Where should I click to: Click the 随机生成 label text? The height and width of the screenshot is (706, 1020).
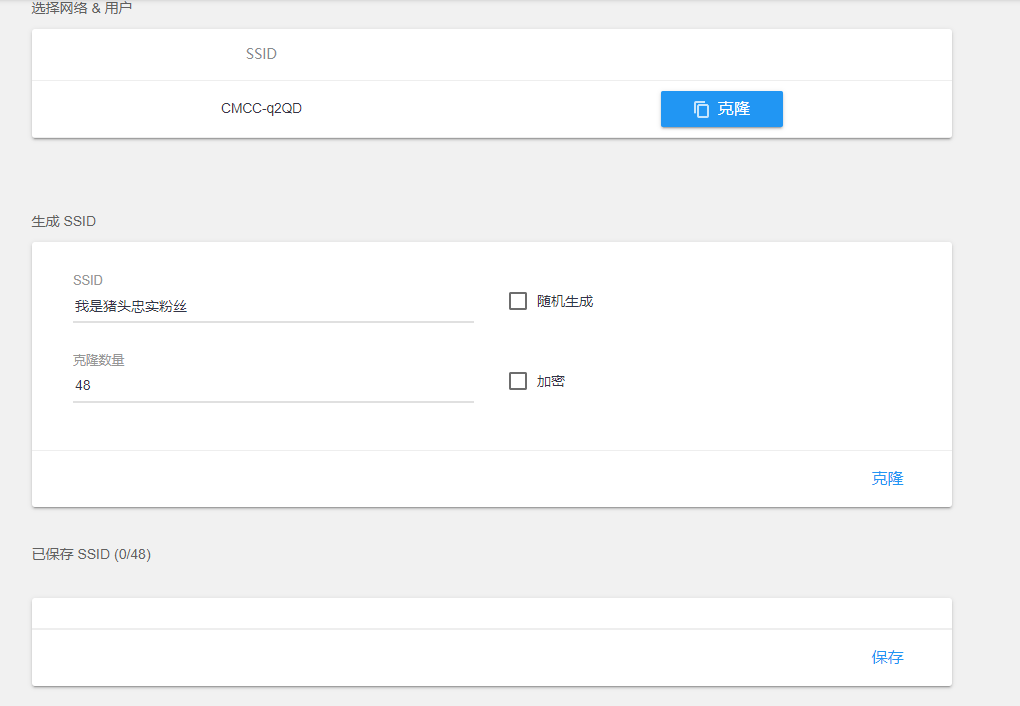point(565,301)
